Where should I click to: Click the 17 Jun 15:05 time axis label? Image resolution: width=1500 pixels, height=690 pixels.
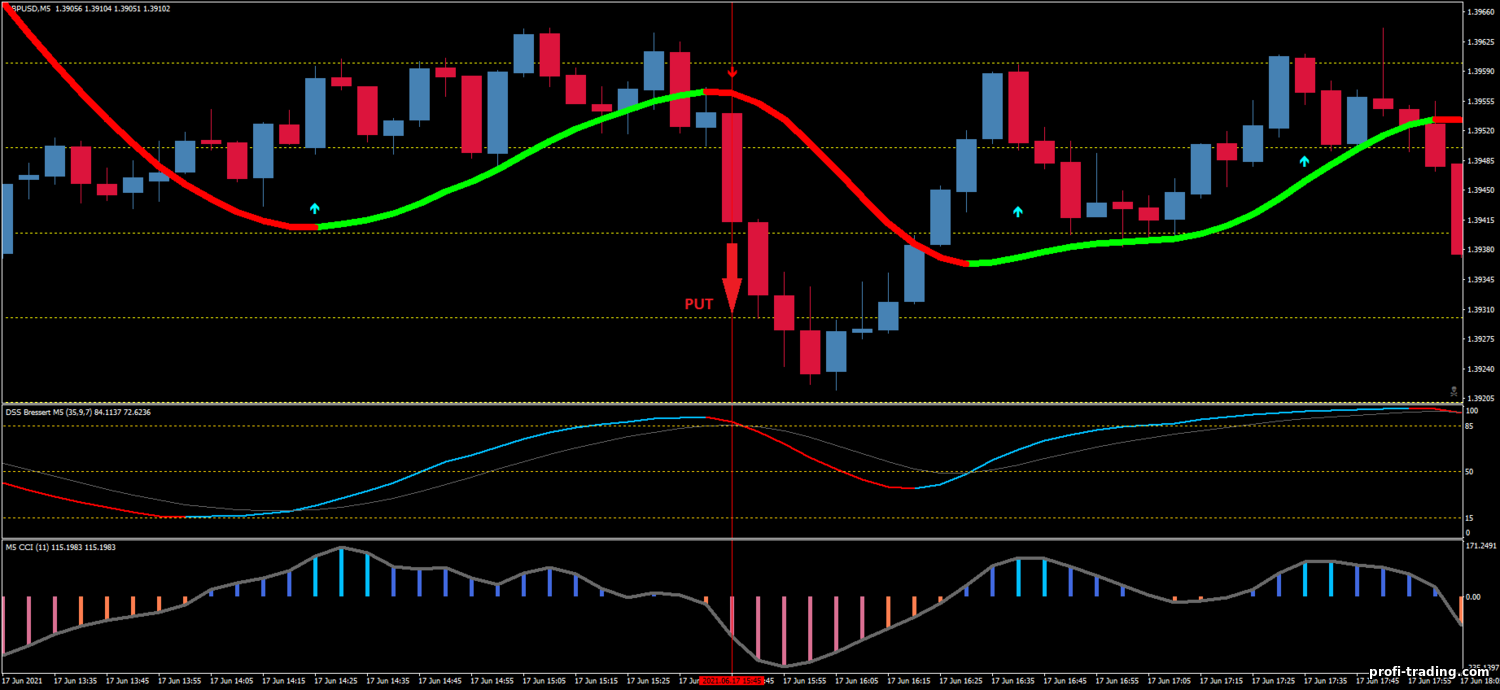pos(545,681)
